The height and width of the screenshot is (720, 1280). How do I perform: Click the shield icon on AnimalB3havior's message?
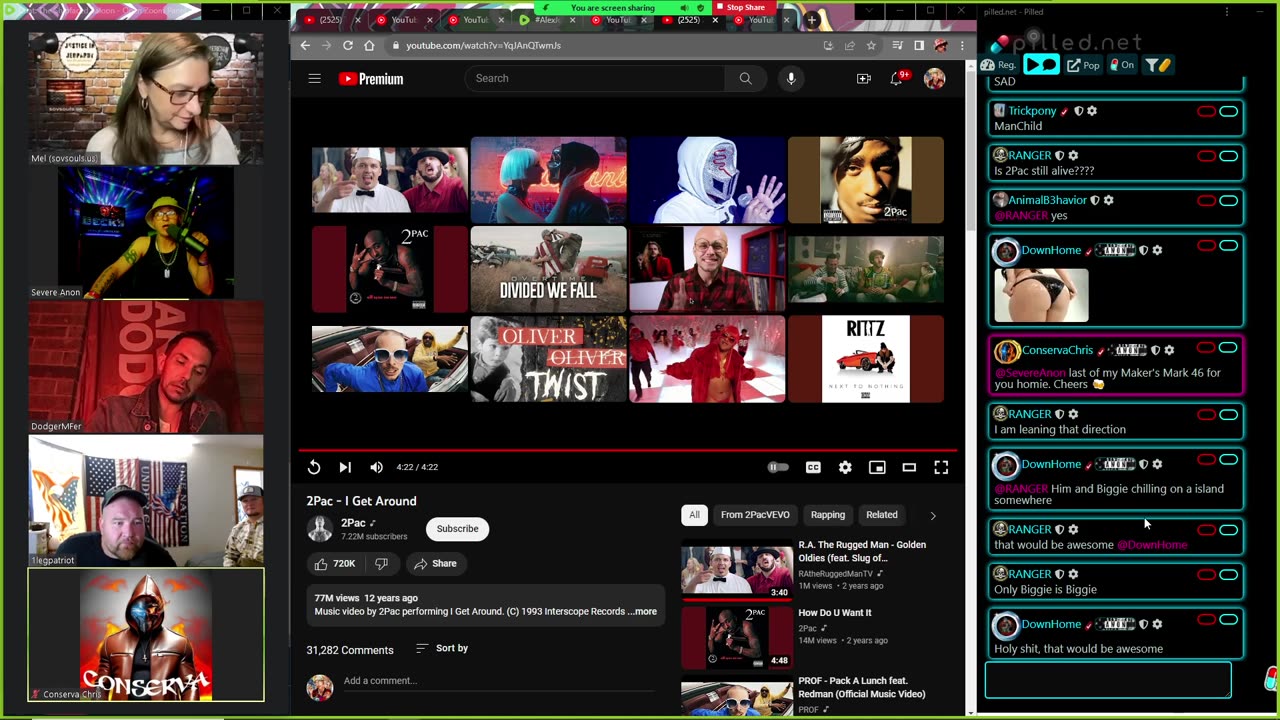[x=1094, y=200]
